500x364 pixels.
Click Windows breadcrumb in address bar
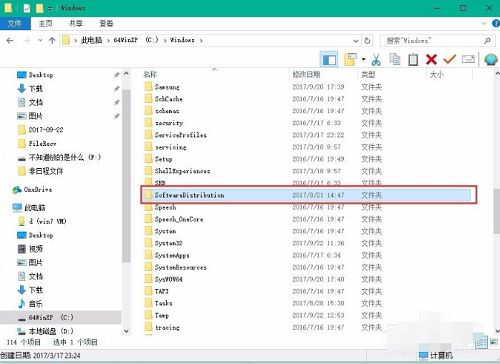pos(182,40)
